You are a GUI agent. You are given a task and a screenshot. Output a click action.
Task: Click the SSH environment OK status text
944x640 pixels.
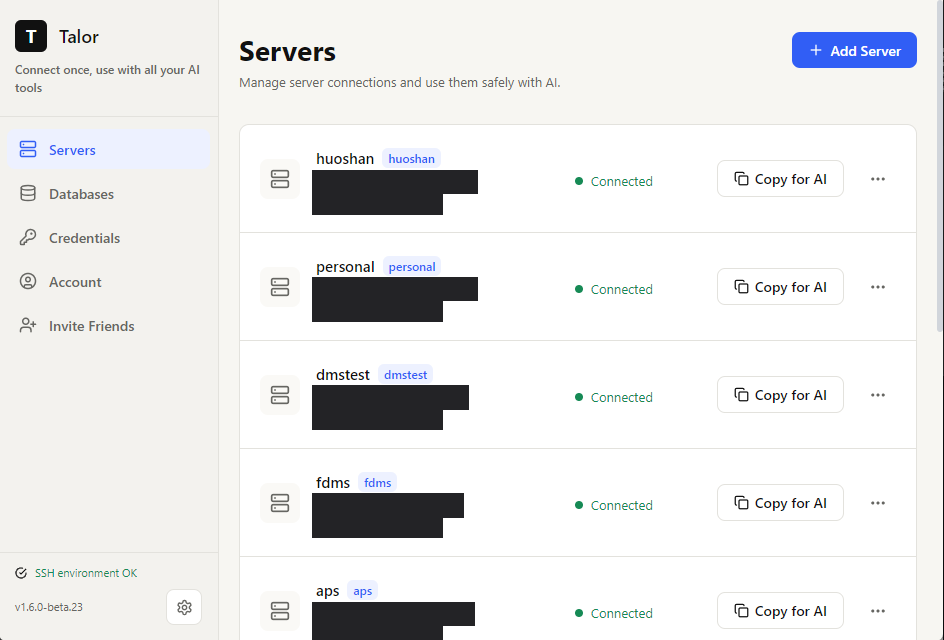(x=86, y=573)
